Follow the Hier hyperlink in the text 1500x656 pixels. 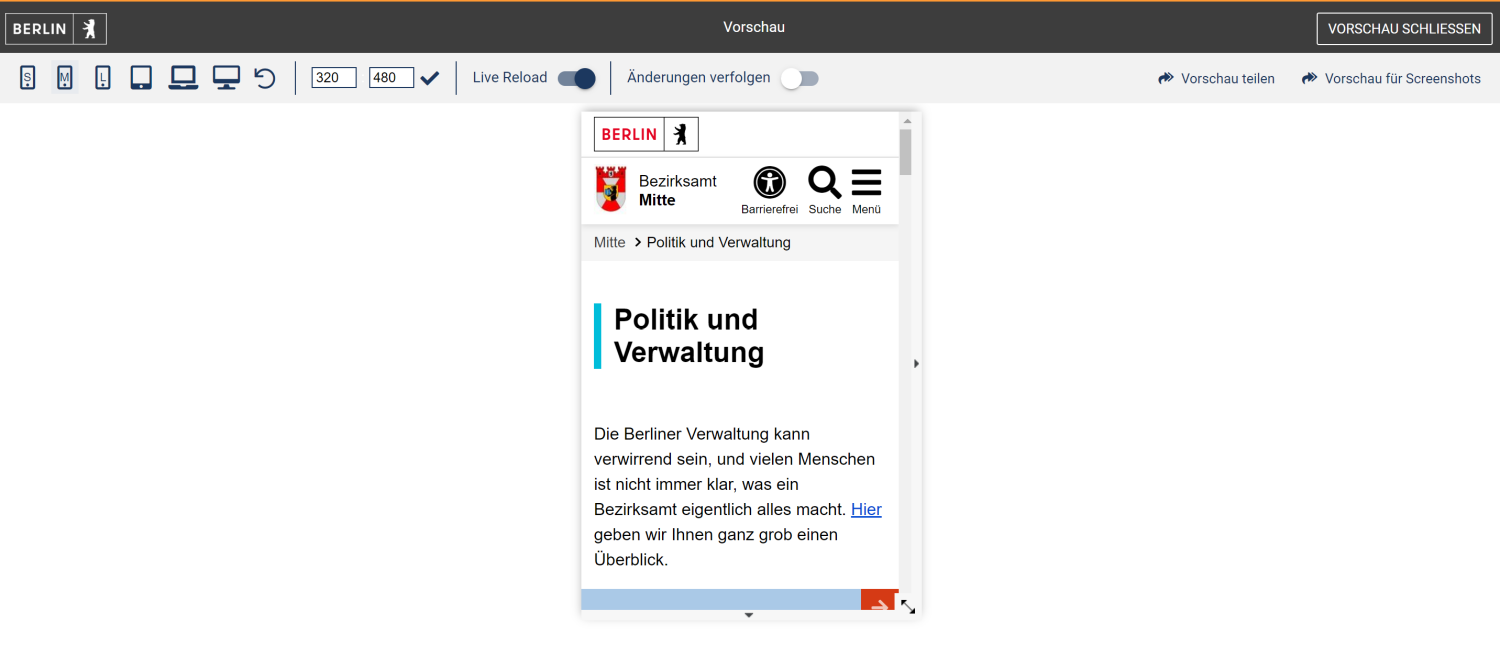coord(866,509)
